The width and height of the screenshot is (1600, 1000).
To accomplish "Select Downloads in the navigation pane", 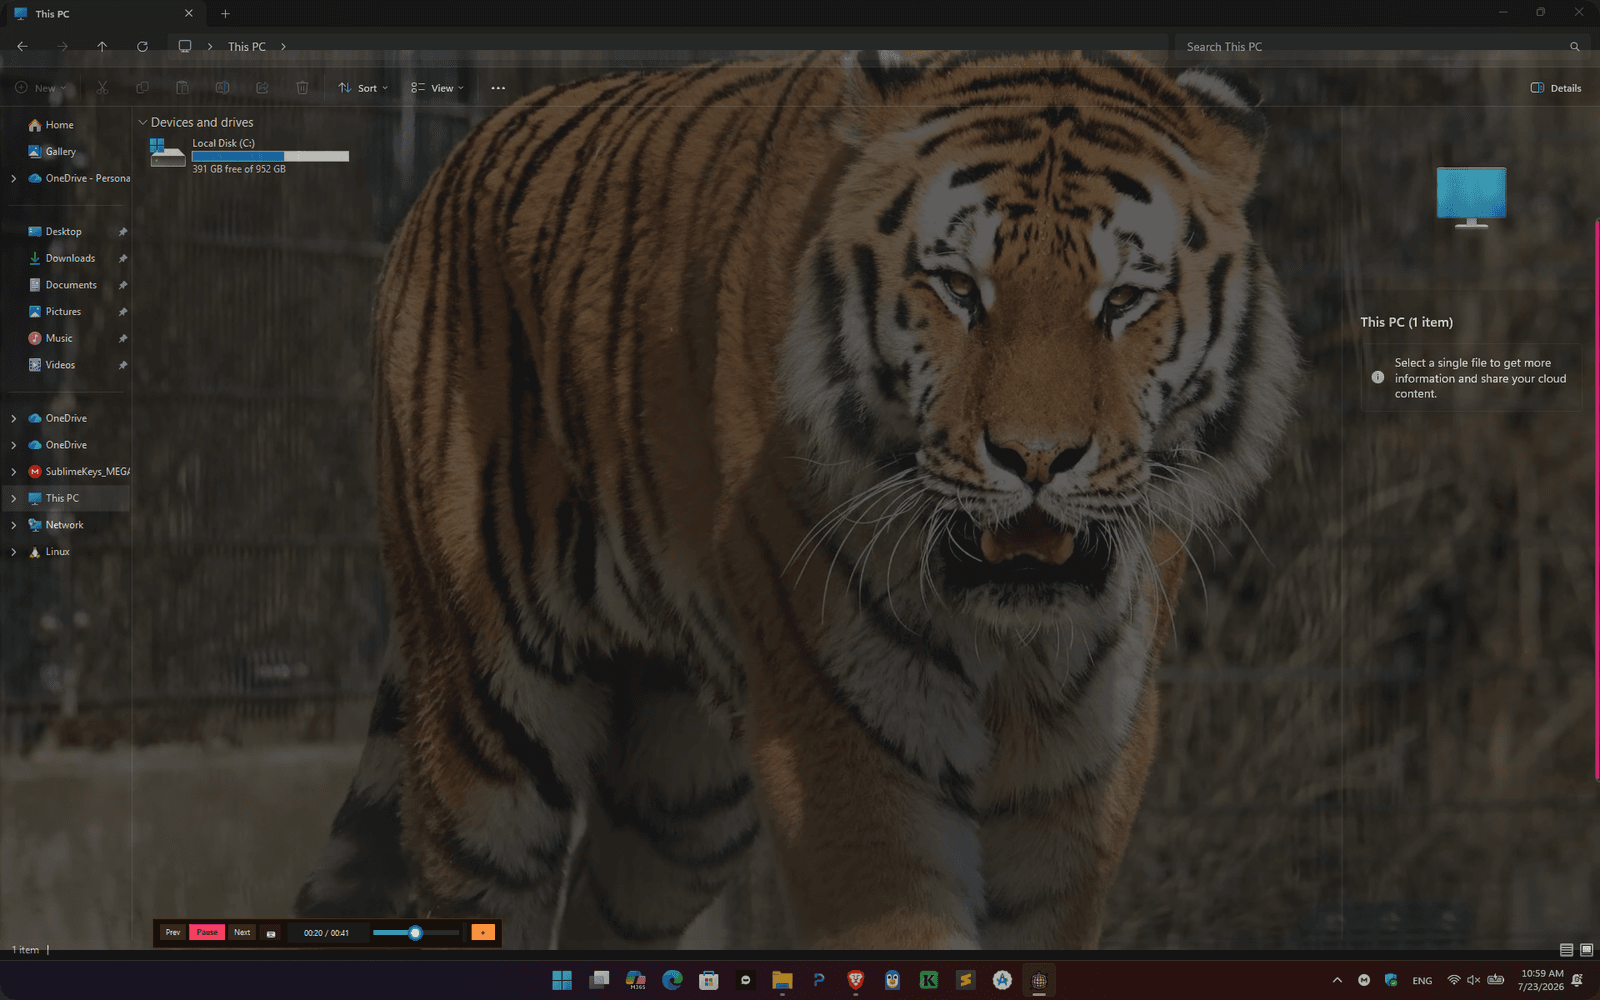I will coord(70,258).
